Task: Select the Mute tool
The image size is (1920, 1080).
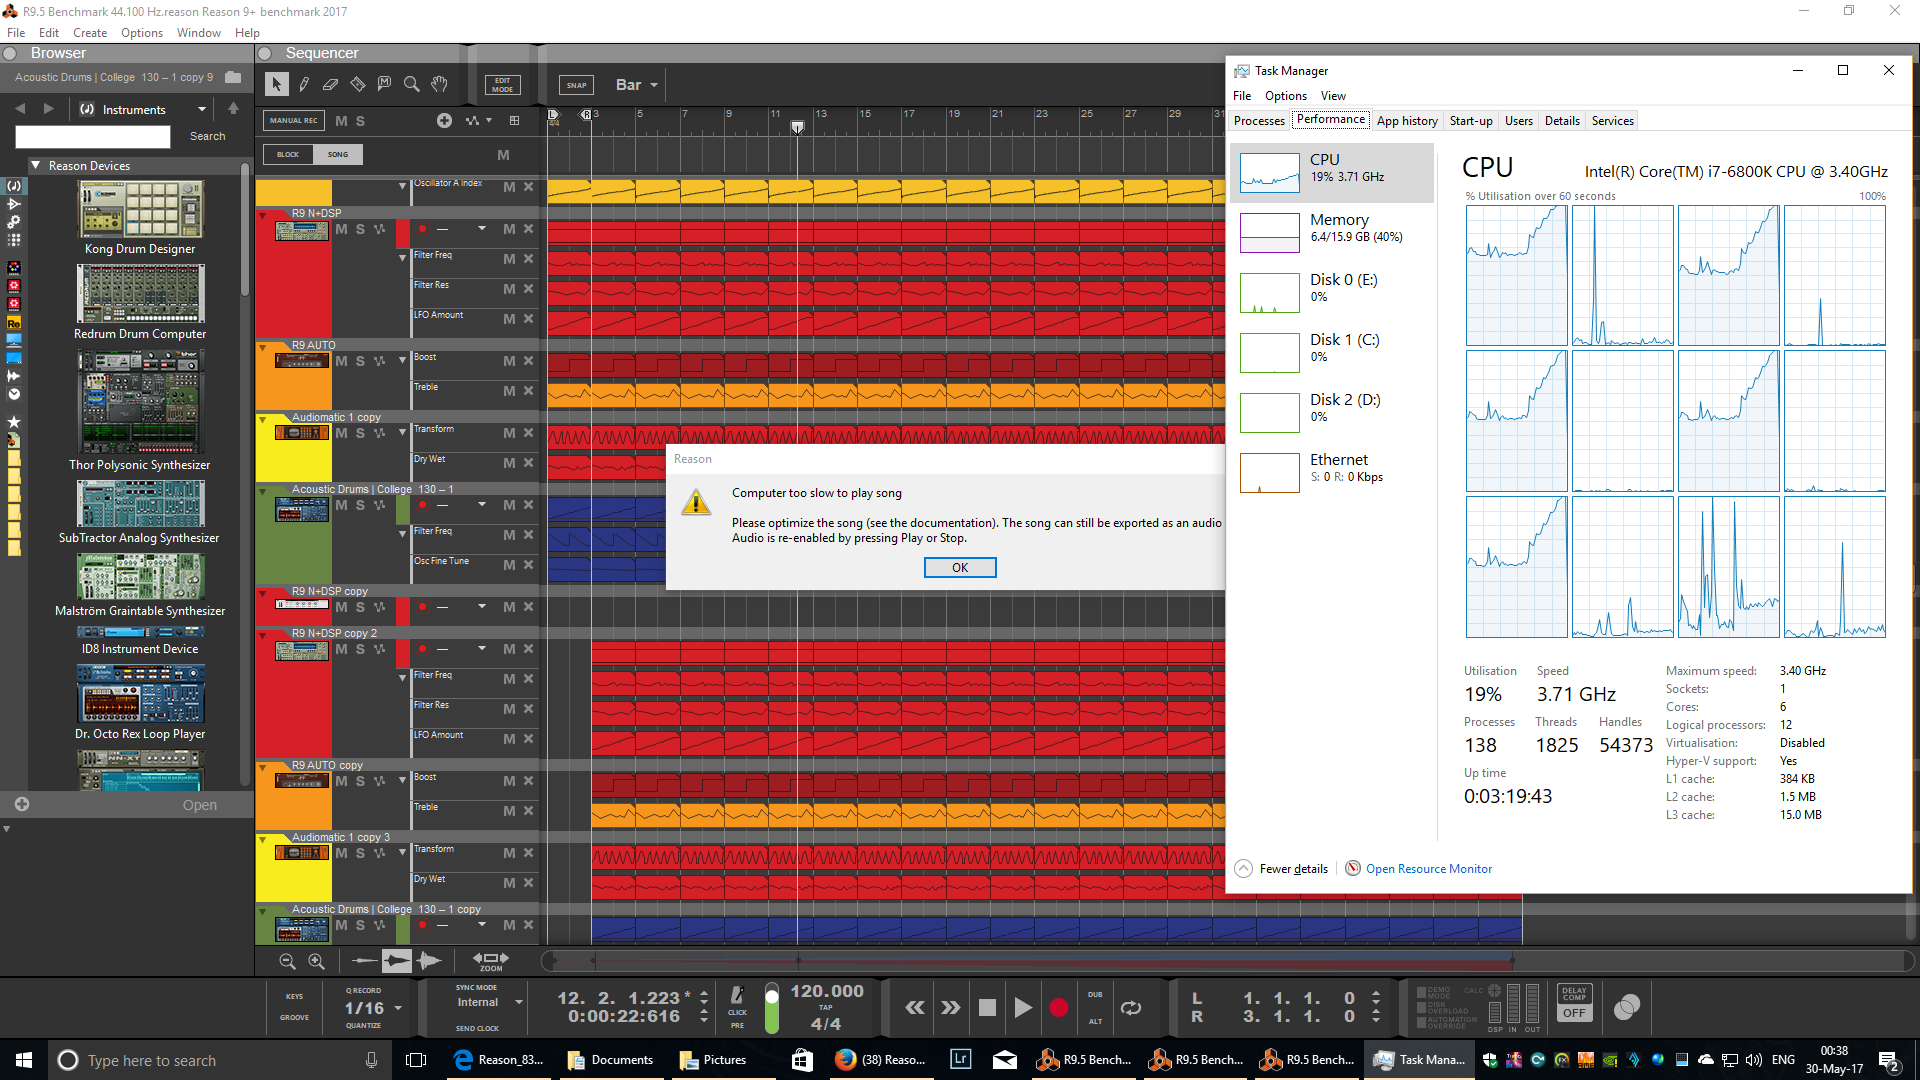Action: click(x=384, y=85)
